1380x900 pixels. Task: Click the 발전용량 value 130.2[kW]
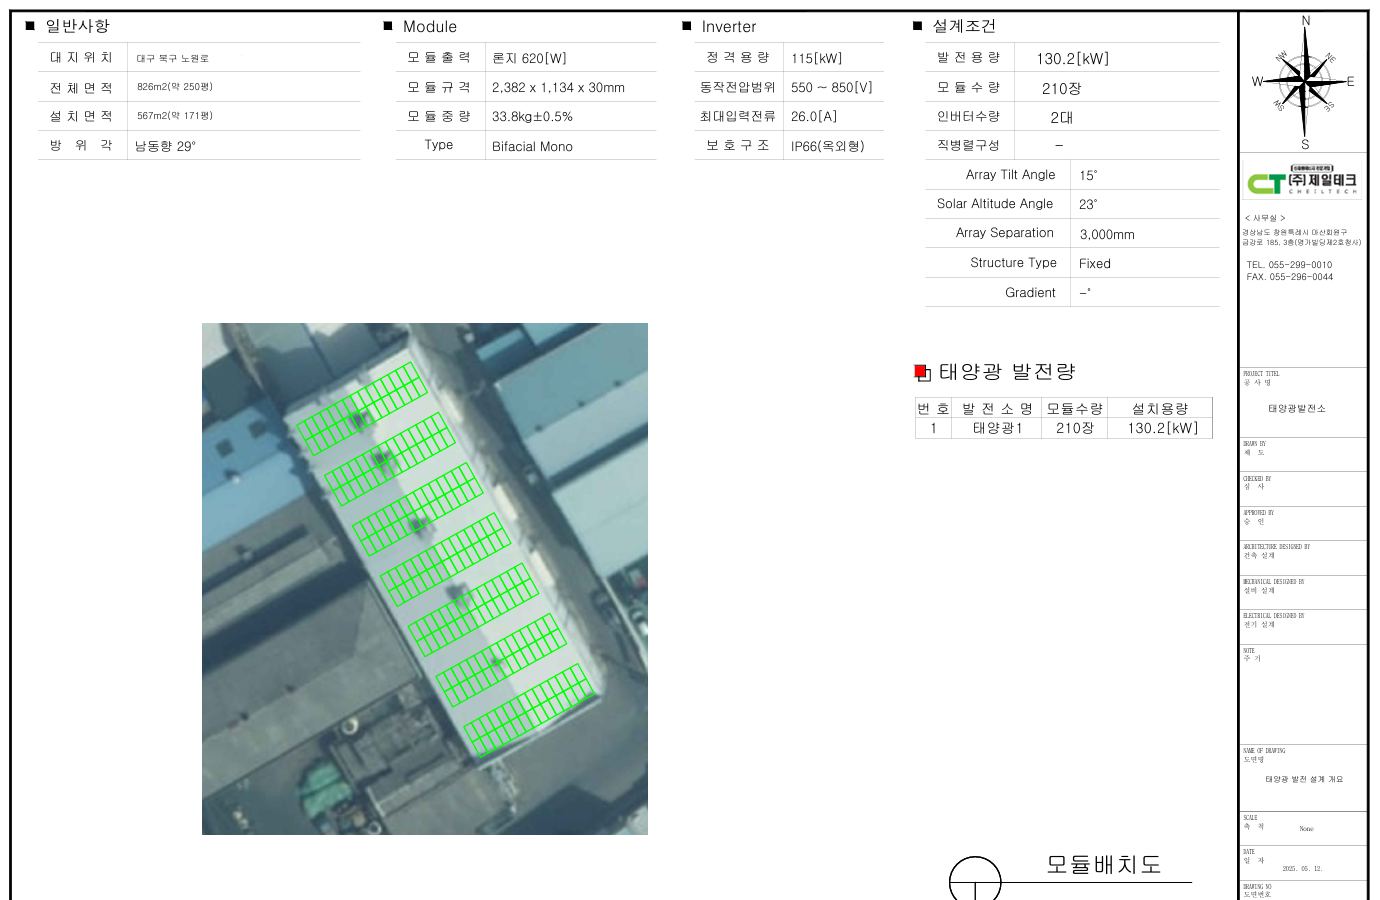tap(1072, 59)
